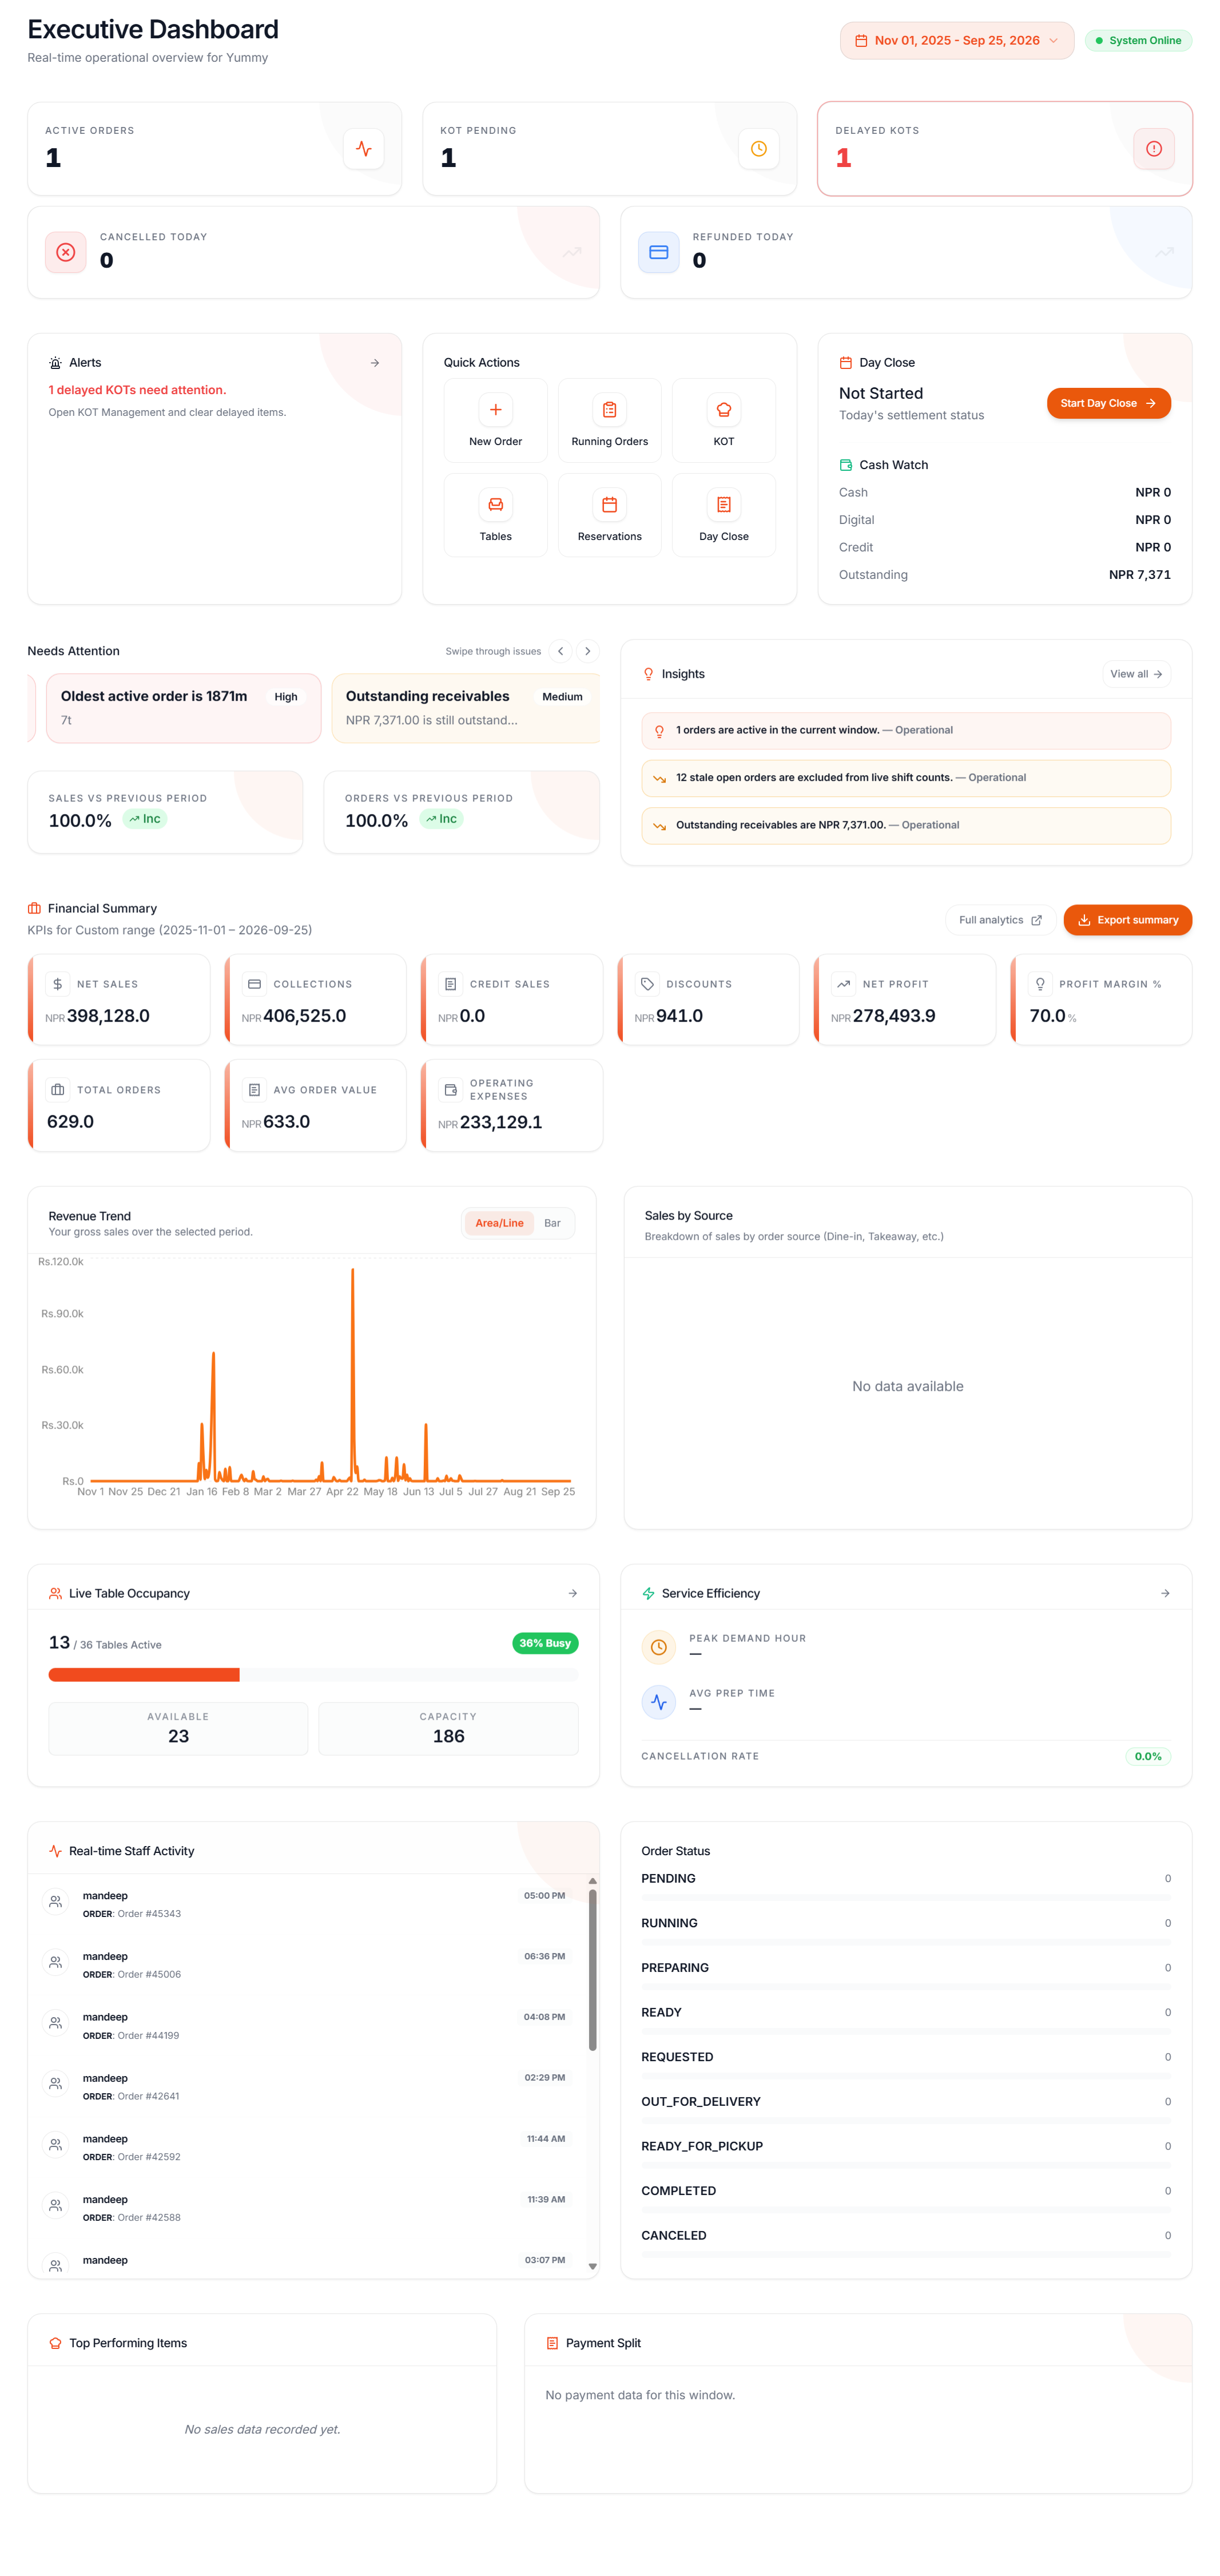This screenshot has height=2576, width=1220.
Task: Click the staff activity scrollbar thumb
Action: coord(592,1969)
